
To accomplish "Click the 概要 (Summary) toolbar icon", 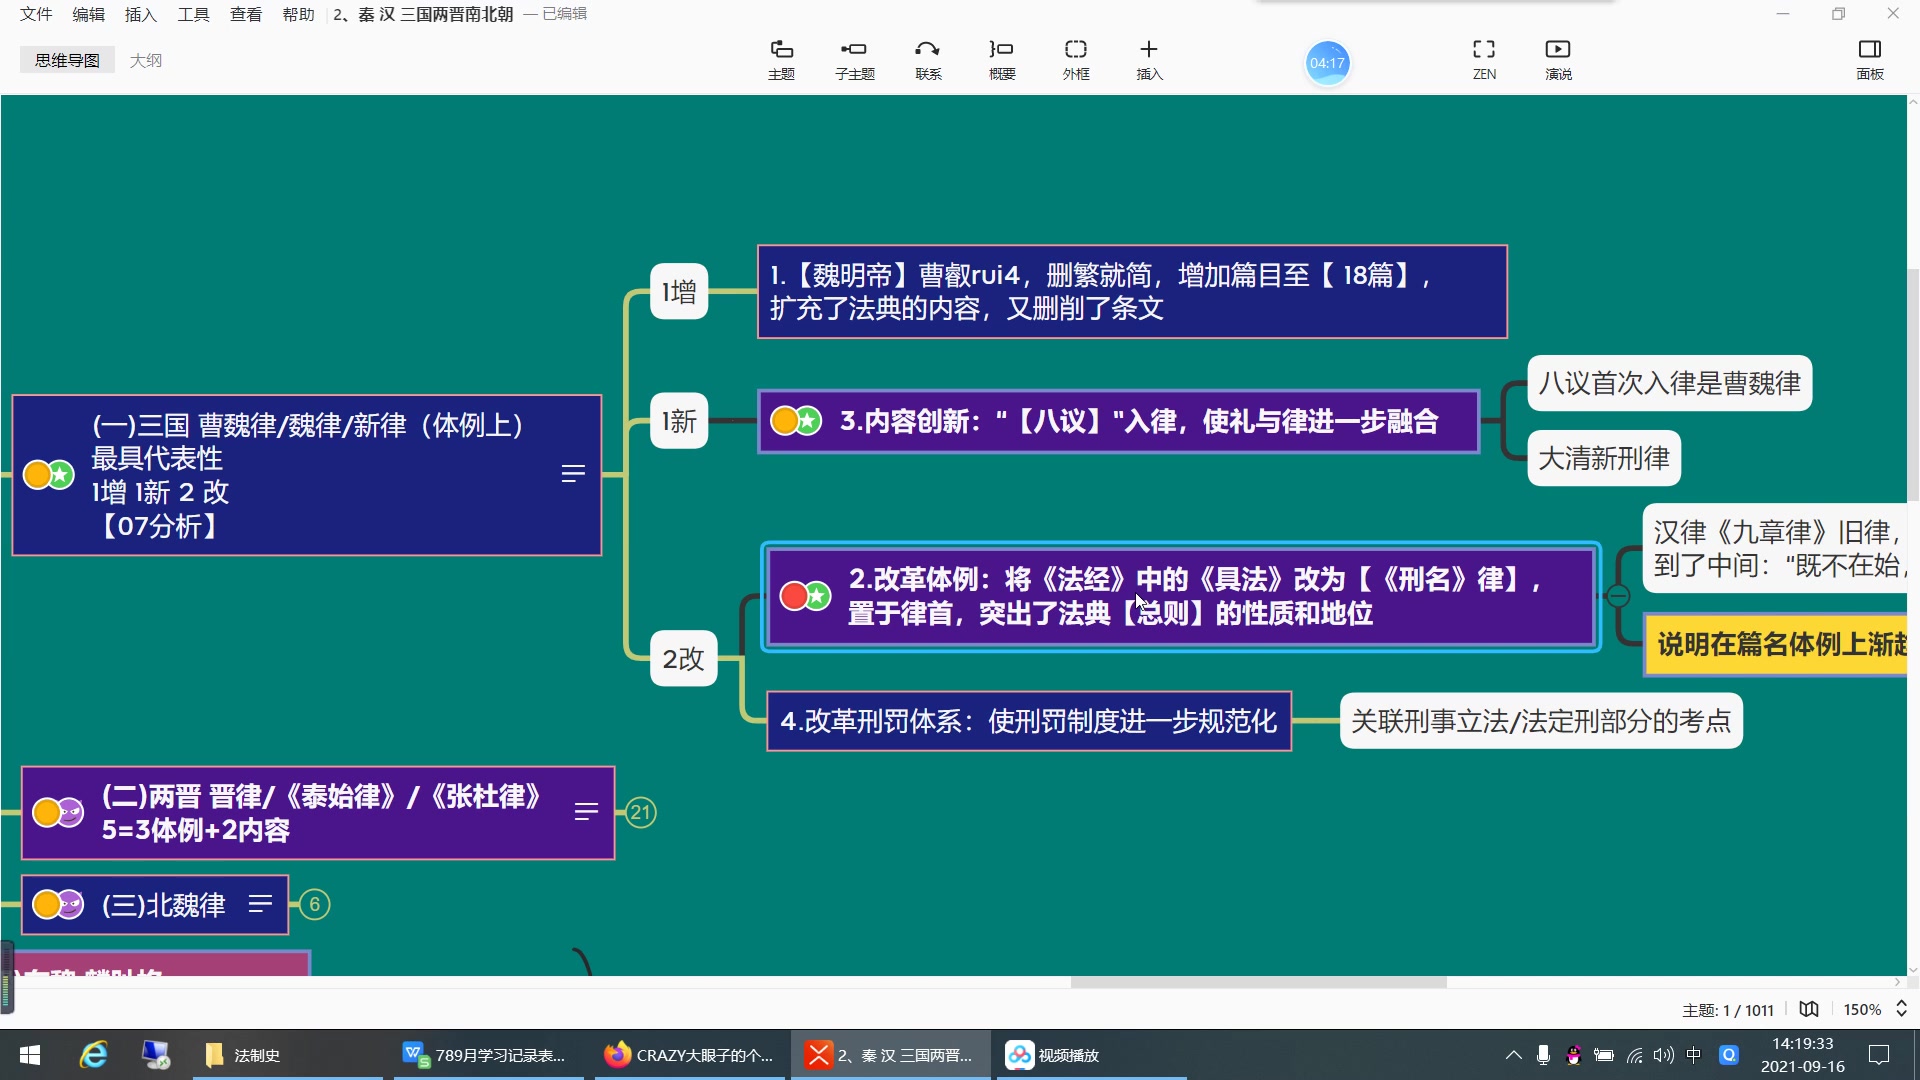I will 1002,60.
